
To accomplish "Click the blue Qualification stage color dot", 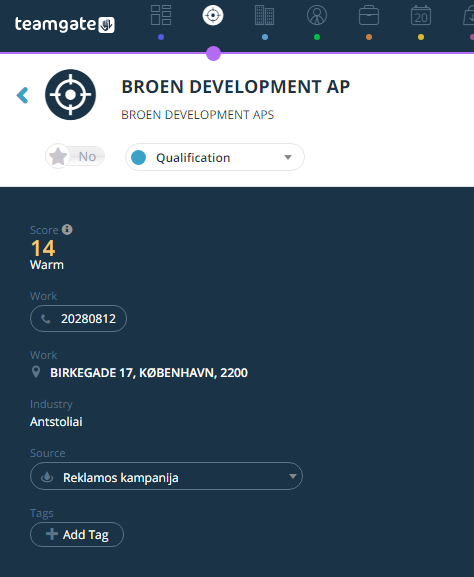I will coord(139,157).
